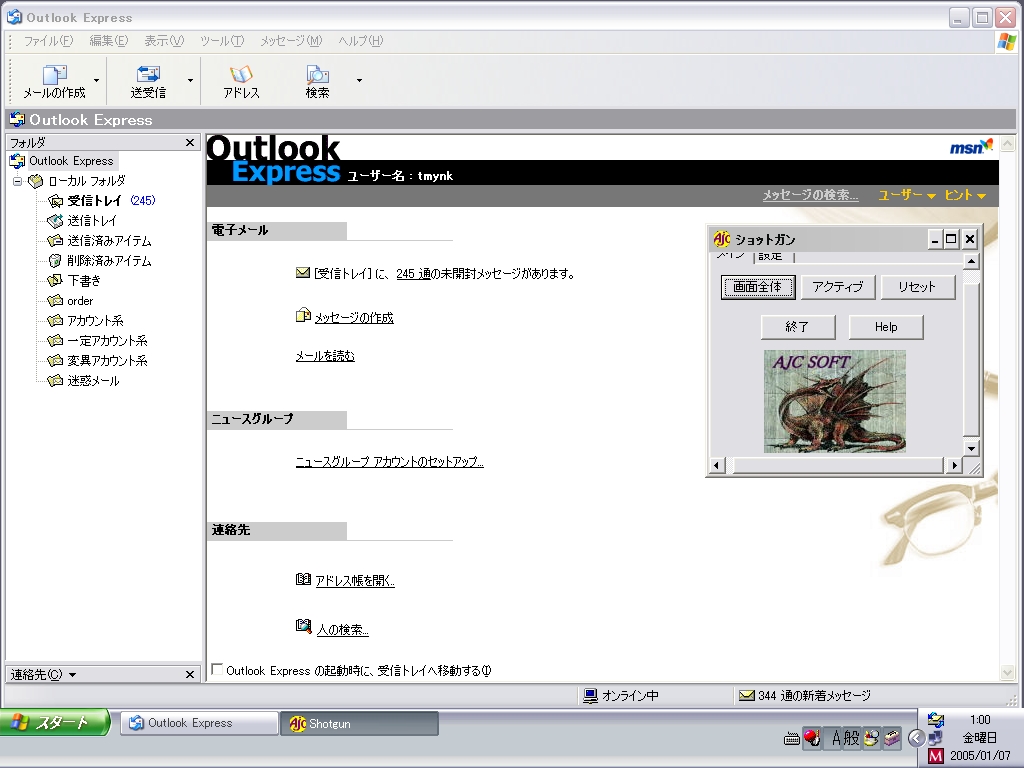Click the メールの作成 (Create Mail) toolbar icon

(x=54, y=74)
